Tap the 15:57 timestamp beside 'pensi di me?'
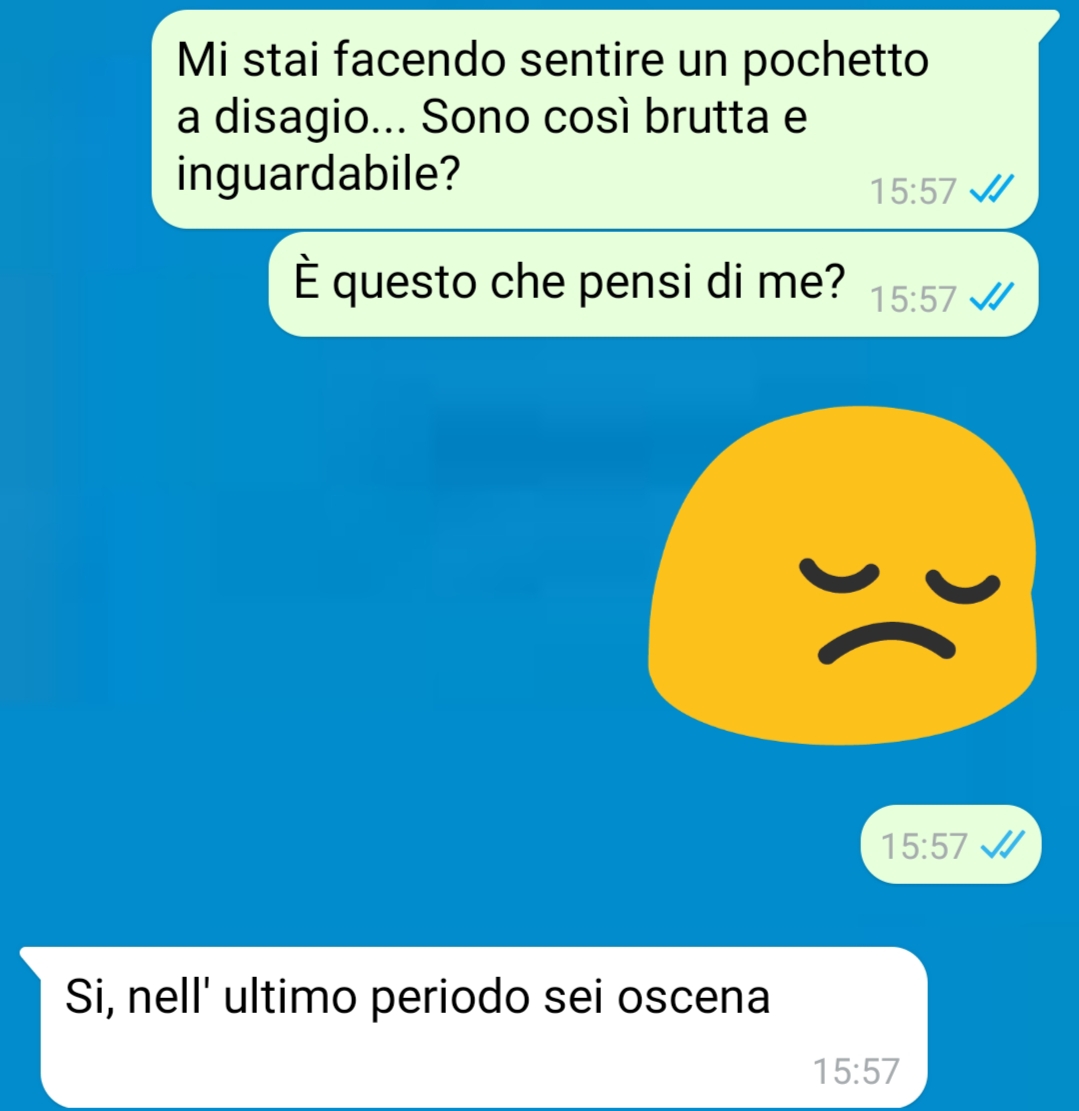1079x1111 pixels. [x=913, y=299]
